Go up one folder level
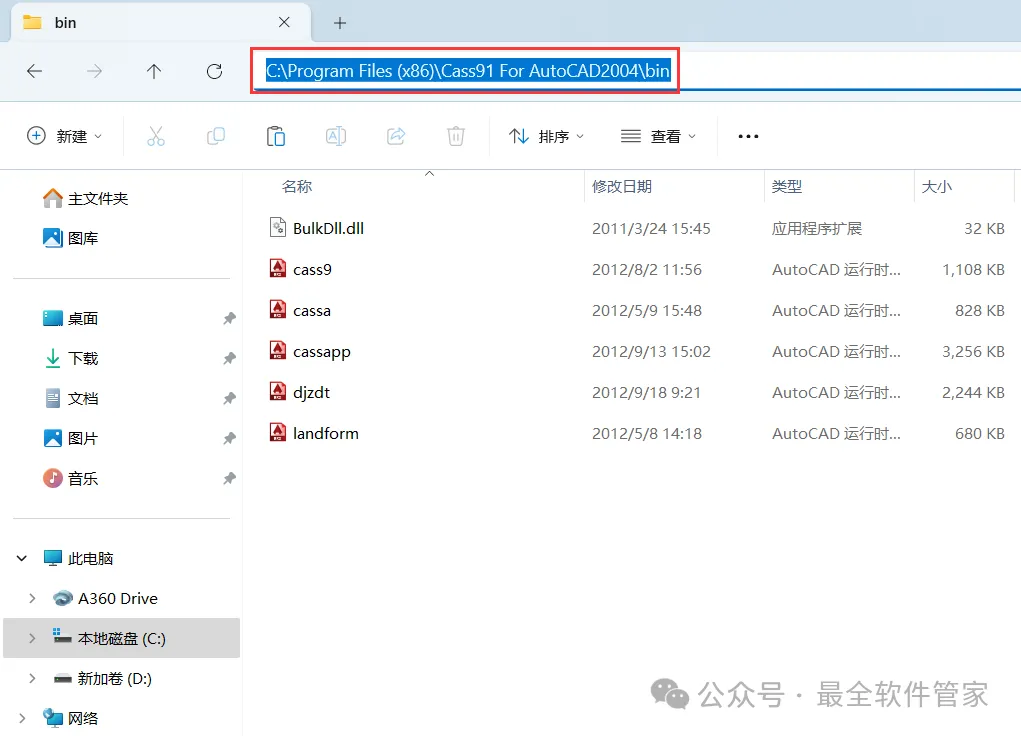This screenshot has width=1021, height=736. (154, 71)
